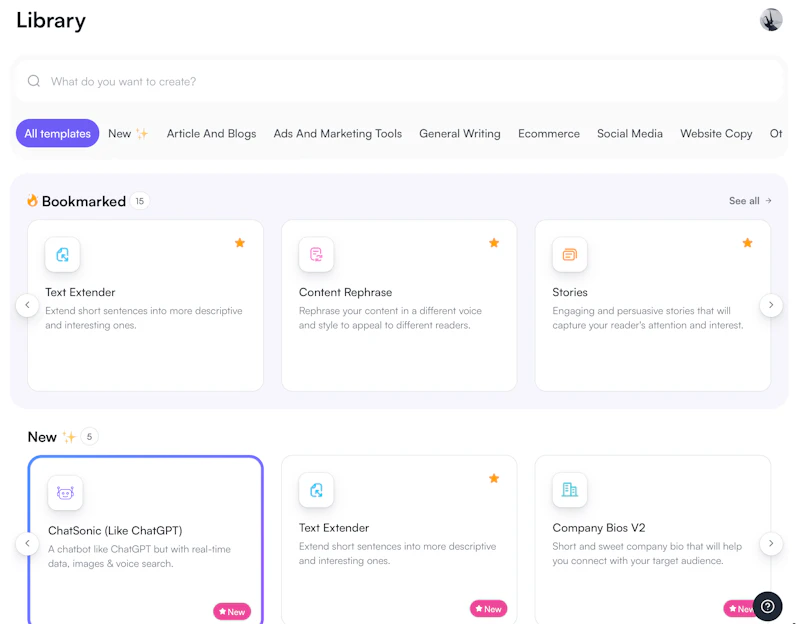Viewport: 800px width, 624px height.
Task: Click the ChatSonic robot icon
Action: click(65, 493)
